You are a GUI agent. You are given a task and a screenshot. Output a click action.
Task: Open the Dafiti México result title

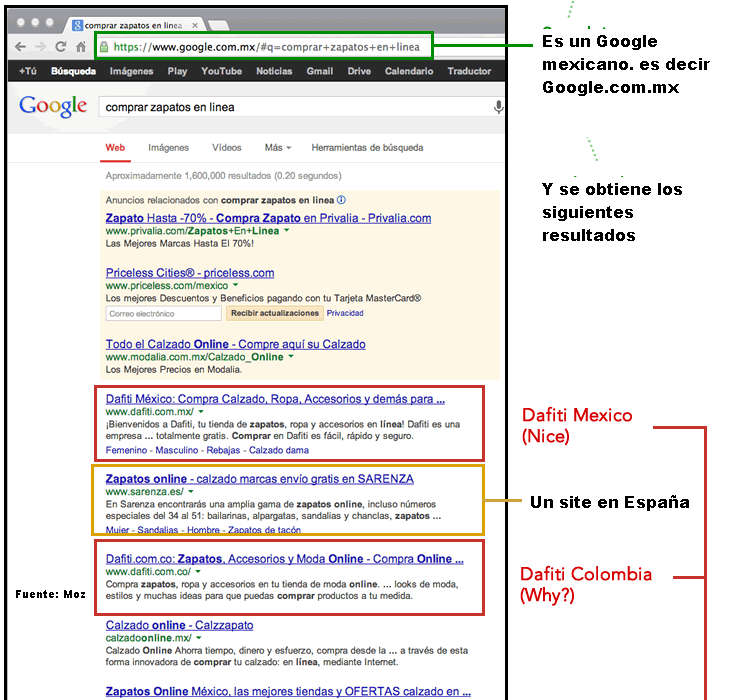point(275,399)
